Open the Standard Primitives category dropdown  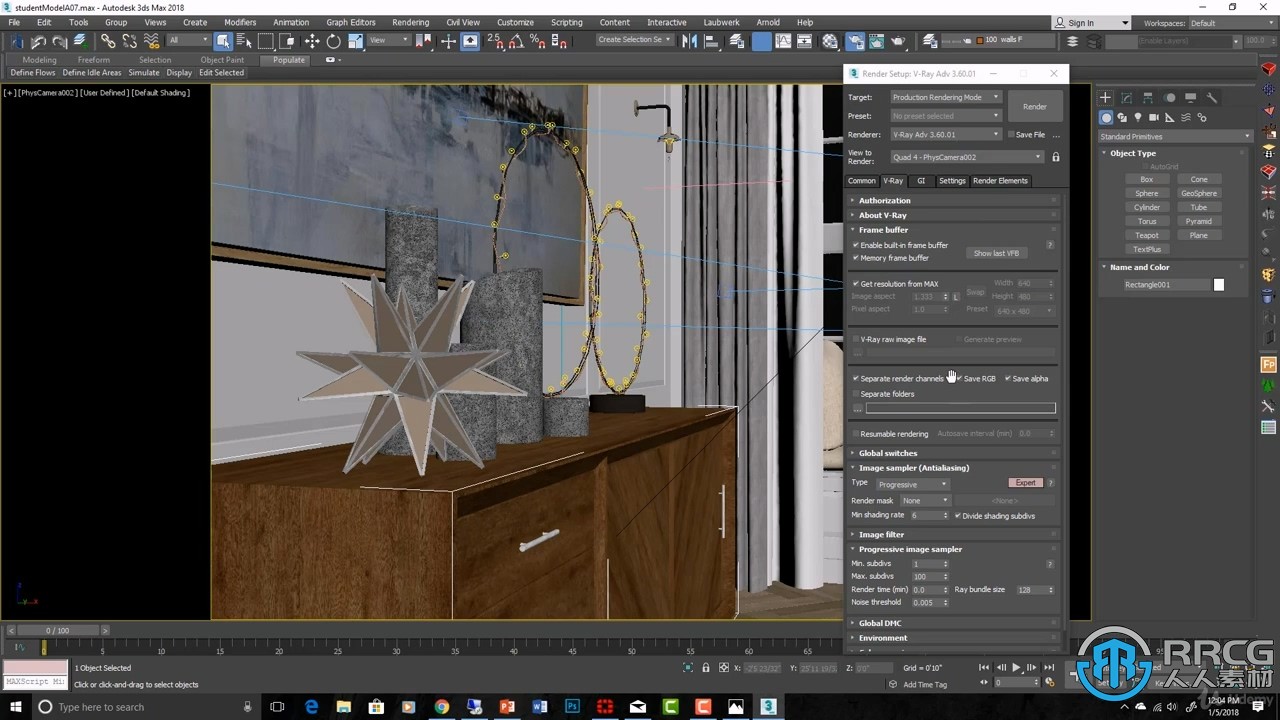[1175, 136]
